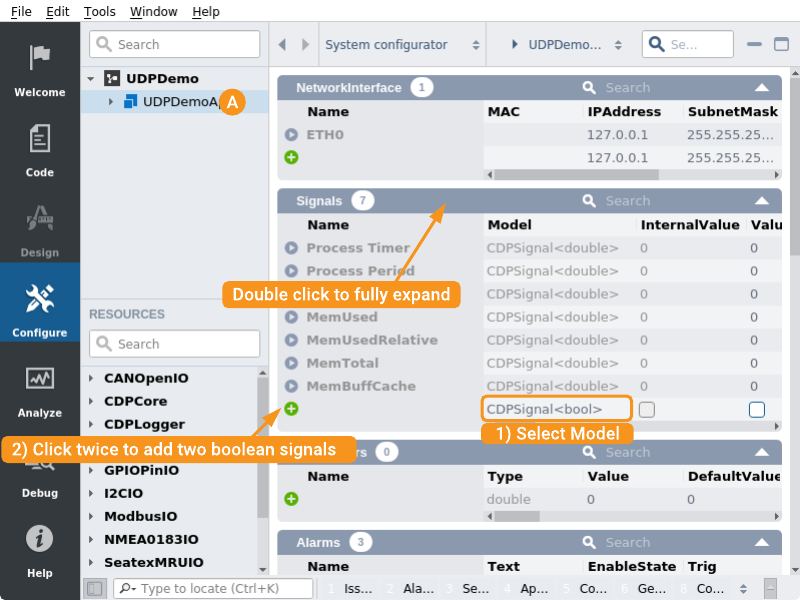800x600 pixels.
Task: Open the Window menu
Action: pos(153,12)
